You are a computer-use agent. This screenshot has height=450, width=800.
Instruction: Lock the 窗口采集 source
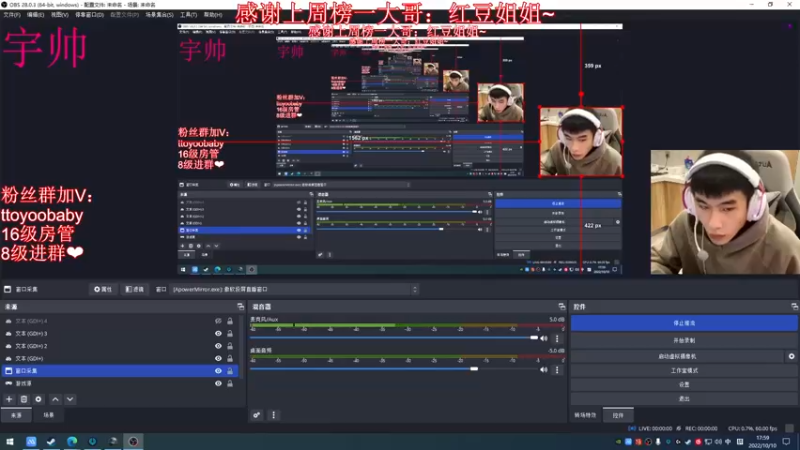pyautogui.click(x=230, y=371)
